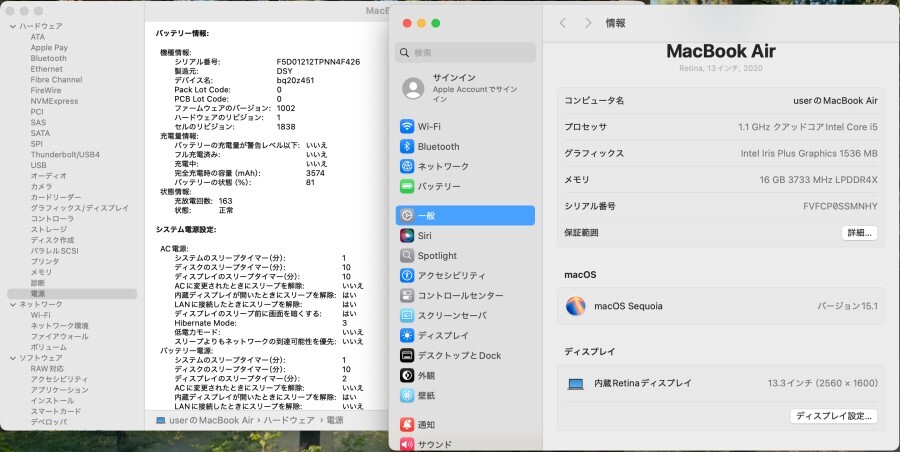Select Thunderbolt/USB4 in hardware list
The width and height of the screenshot is (900, 452).
tap(65, 154)
